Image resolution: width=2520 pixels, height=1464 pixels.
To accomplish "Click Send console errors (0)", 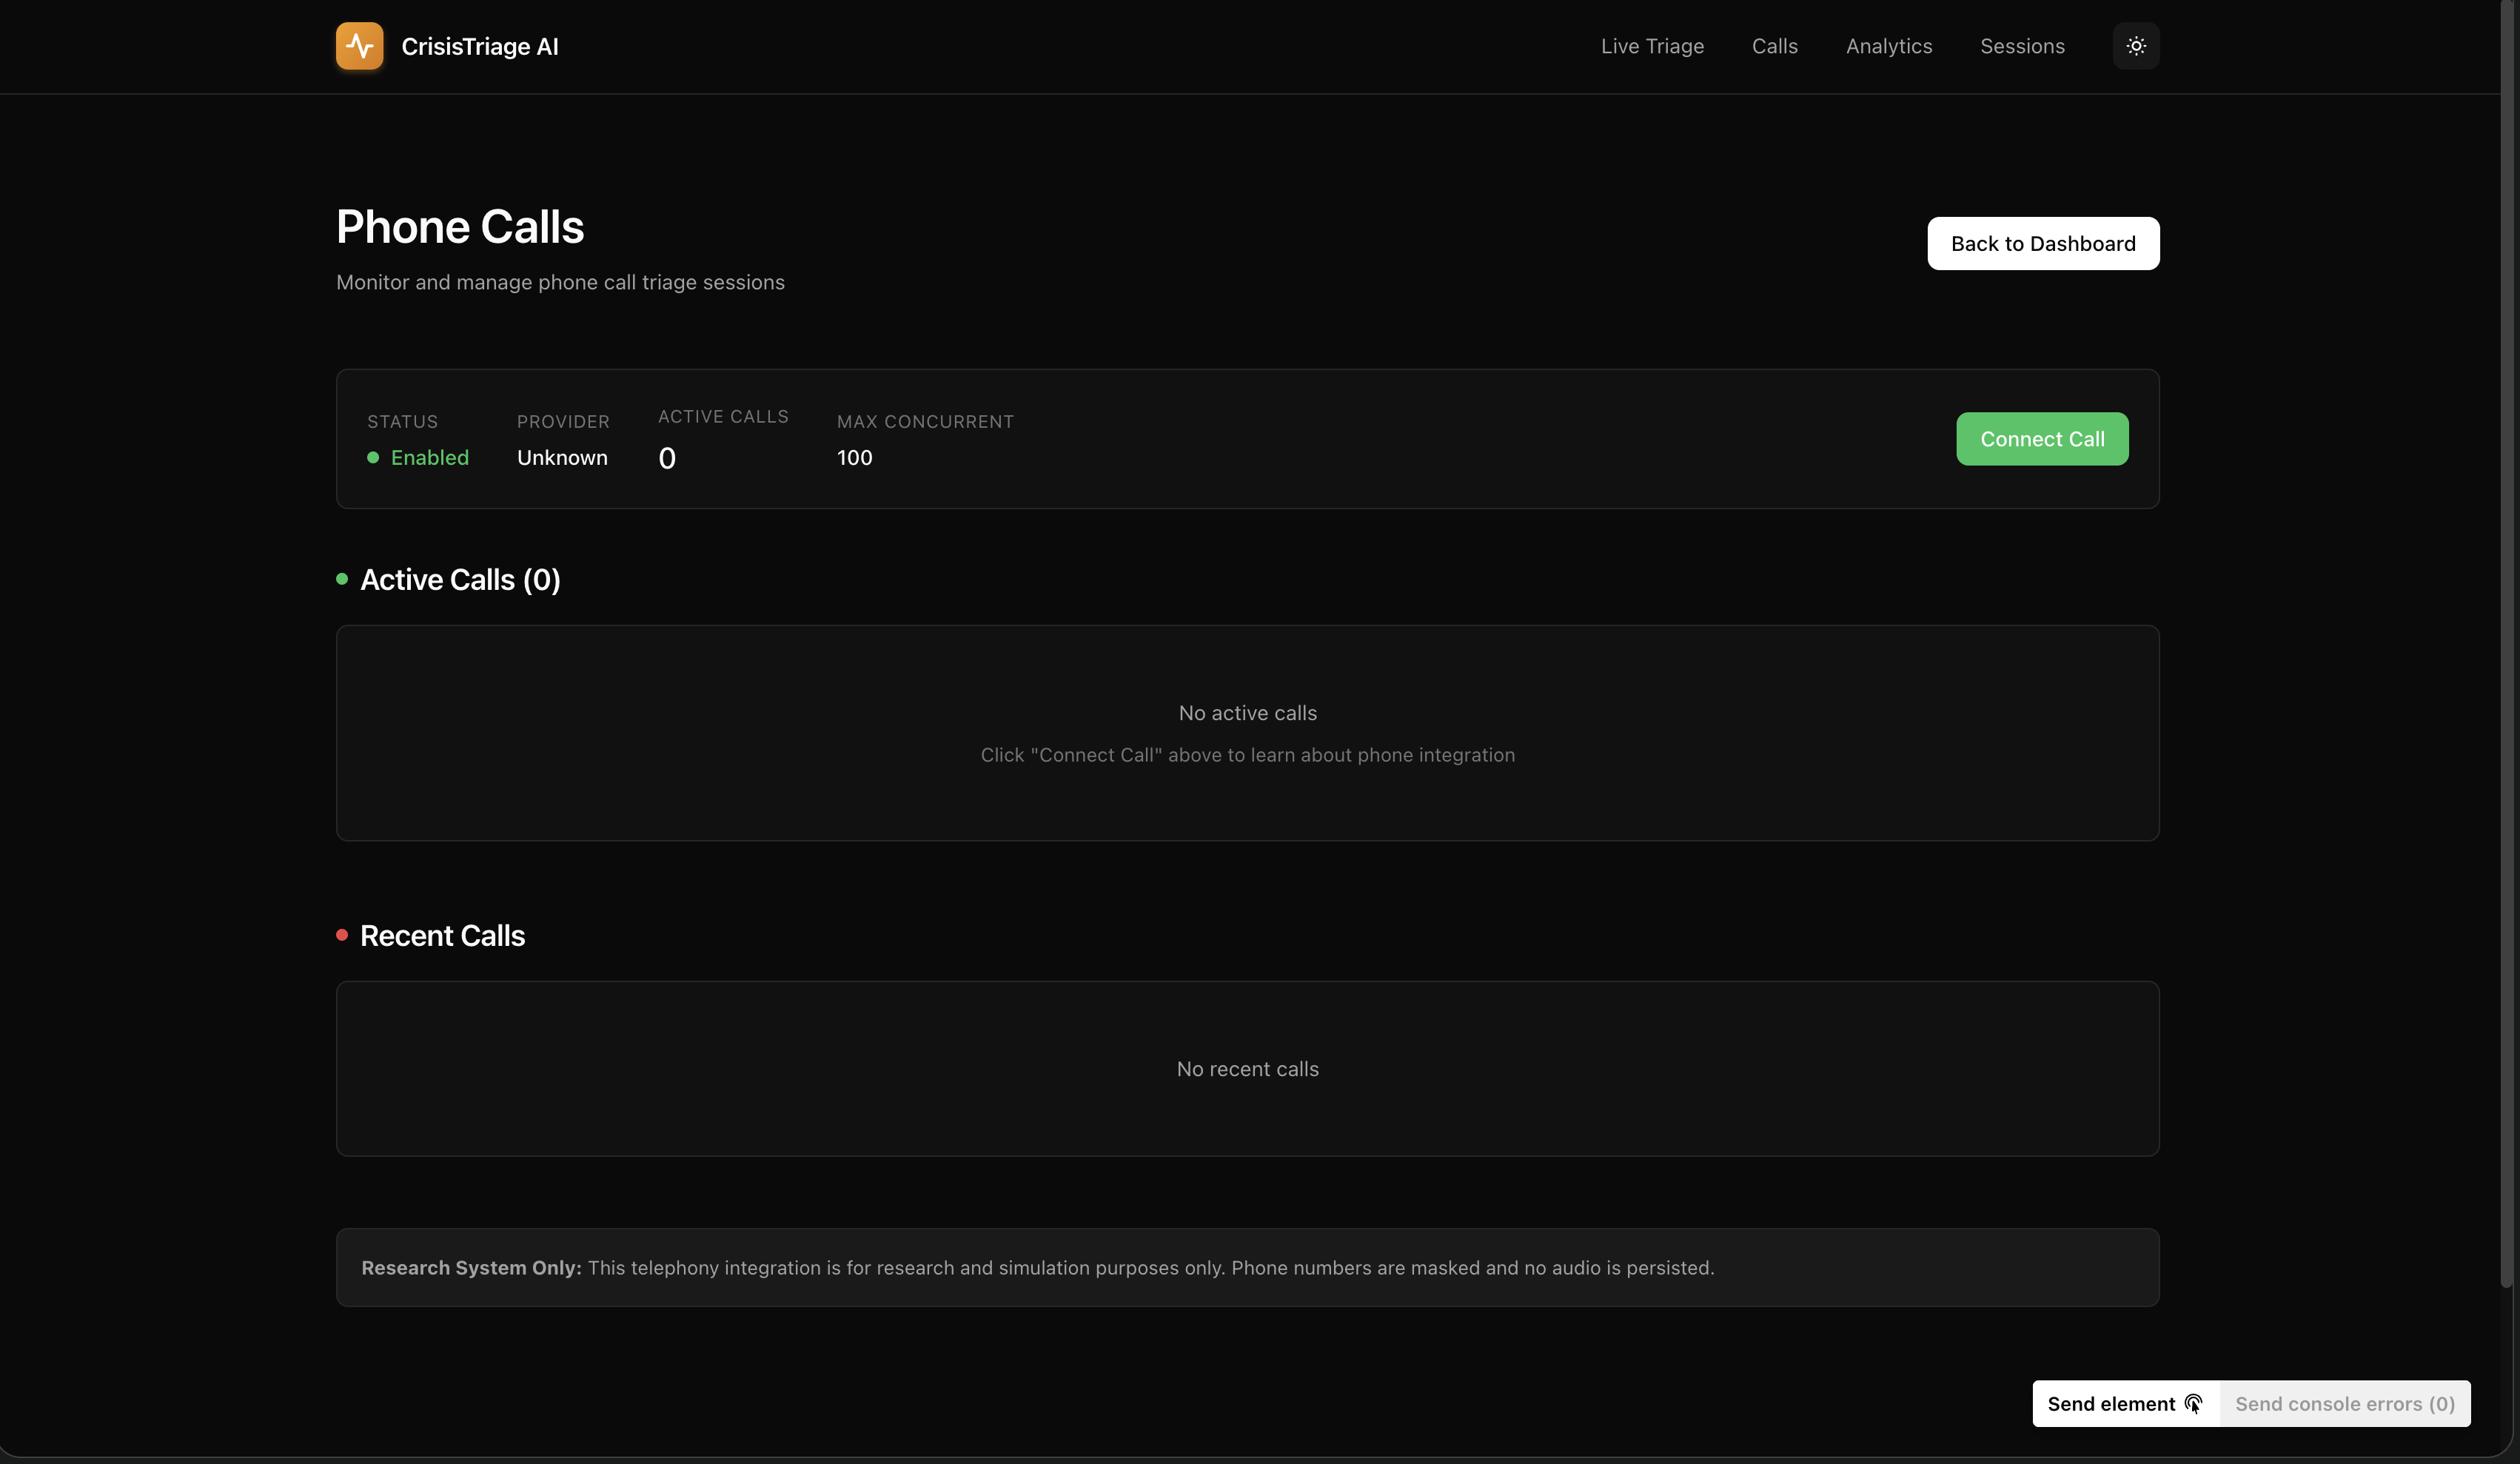I will tap(2347, 1403).
